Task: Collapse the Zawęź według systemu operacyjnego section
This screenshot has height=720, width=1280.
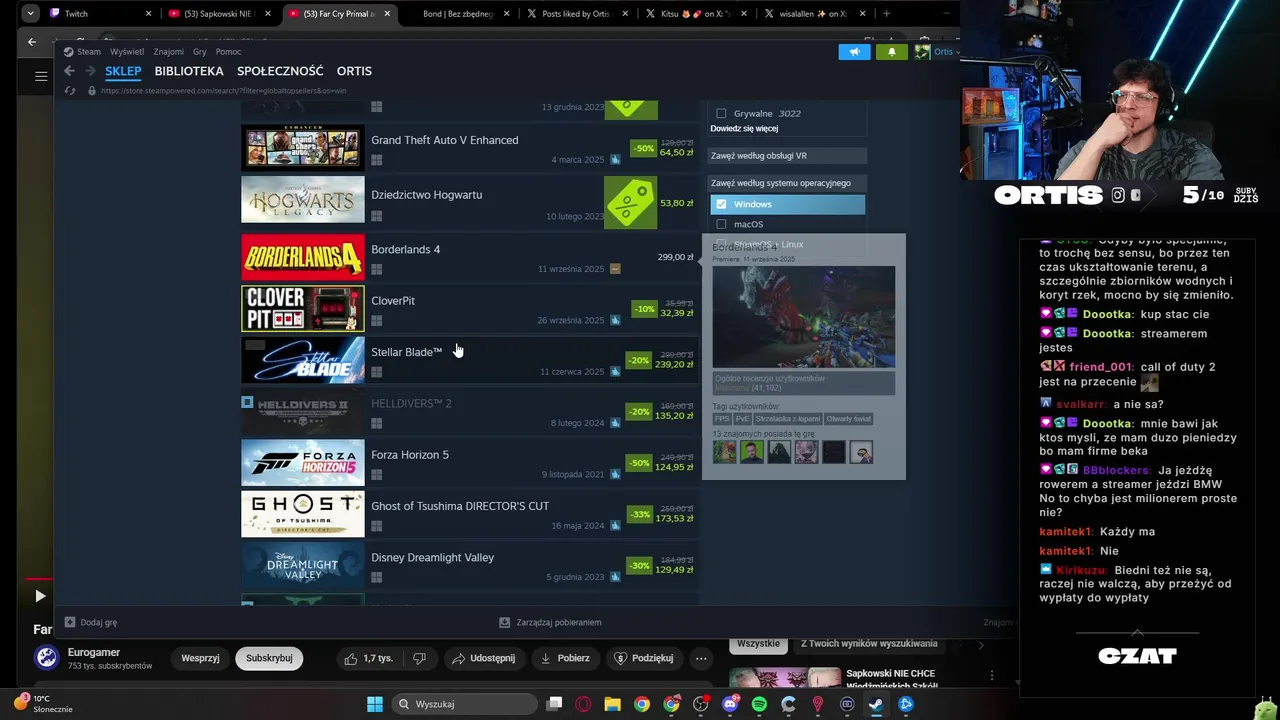Action: click(x=788, y=183)
